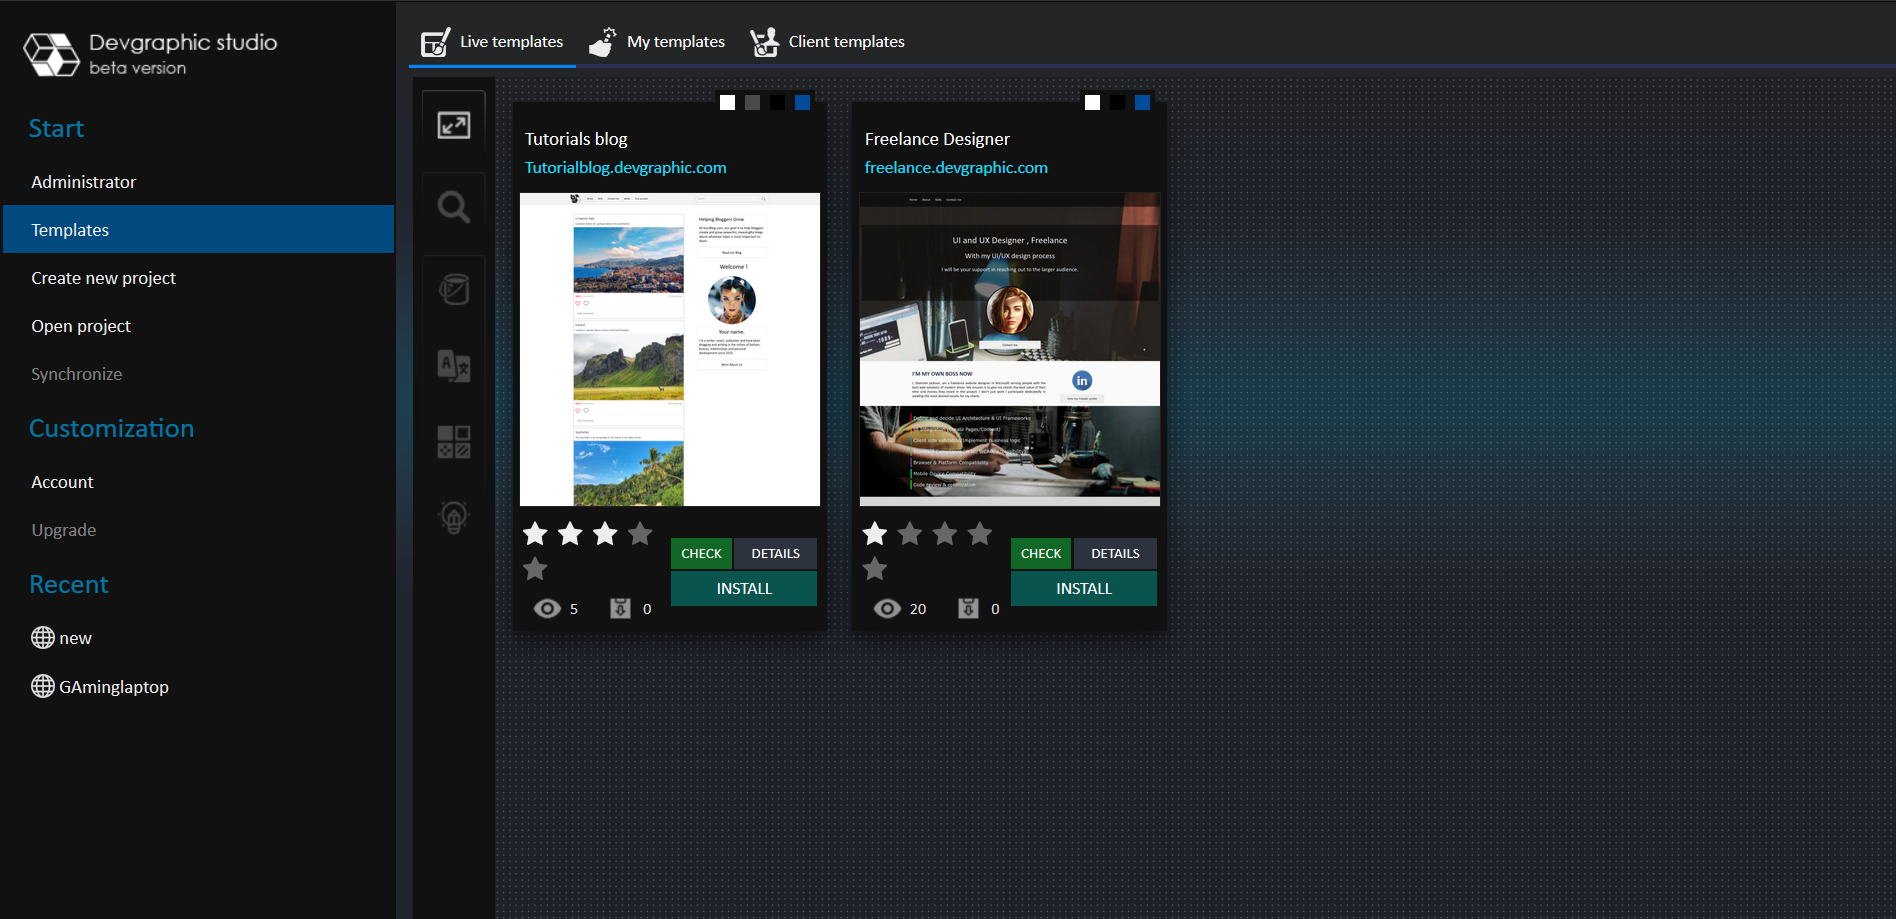This screenshot has height=919, width=1896.
Task: Select black color swatch on Freelance Designer
Action: (x=1117, y=102)
